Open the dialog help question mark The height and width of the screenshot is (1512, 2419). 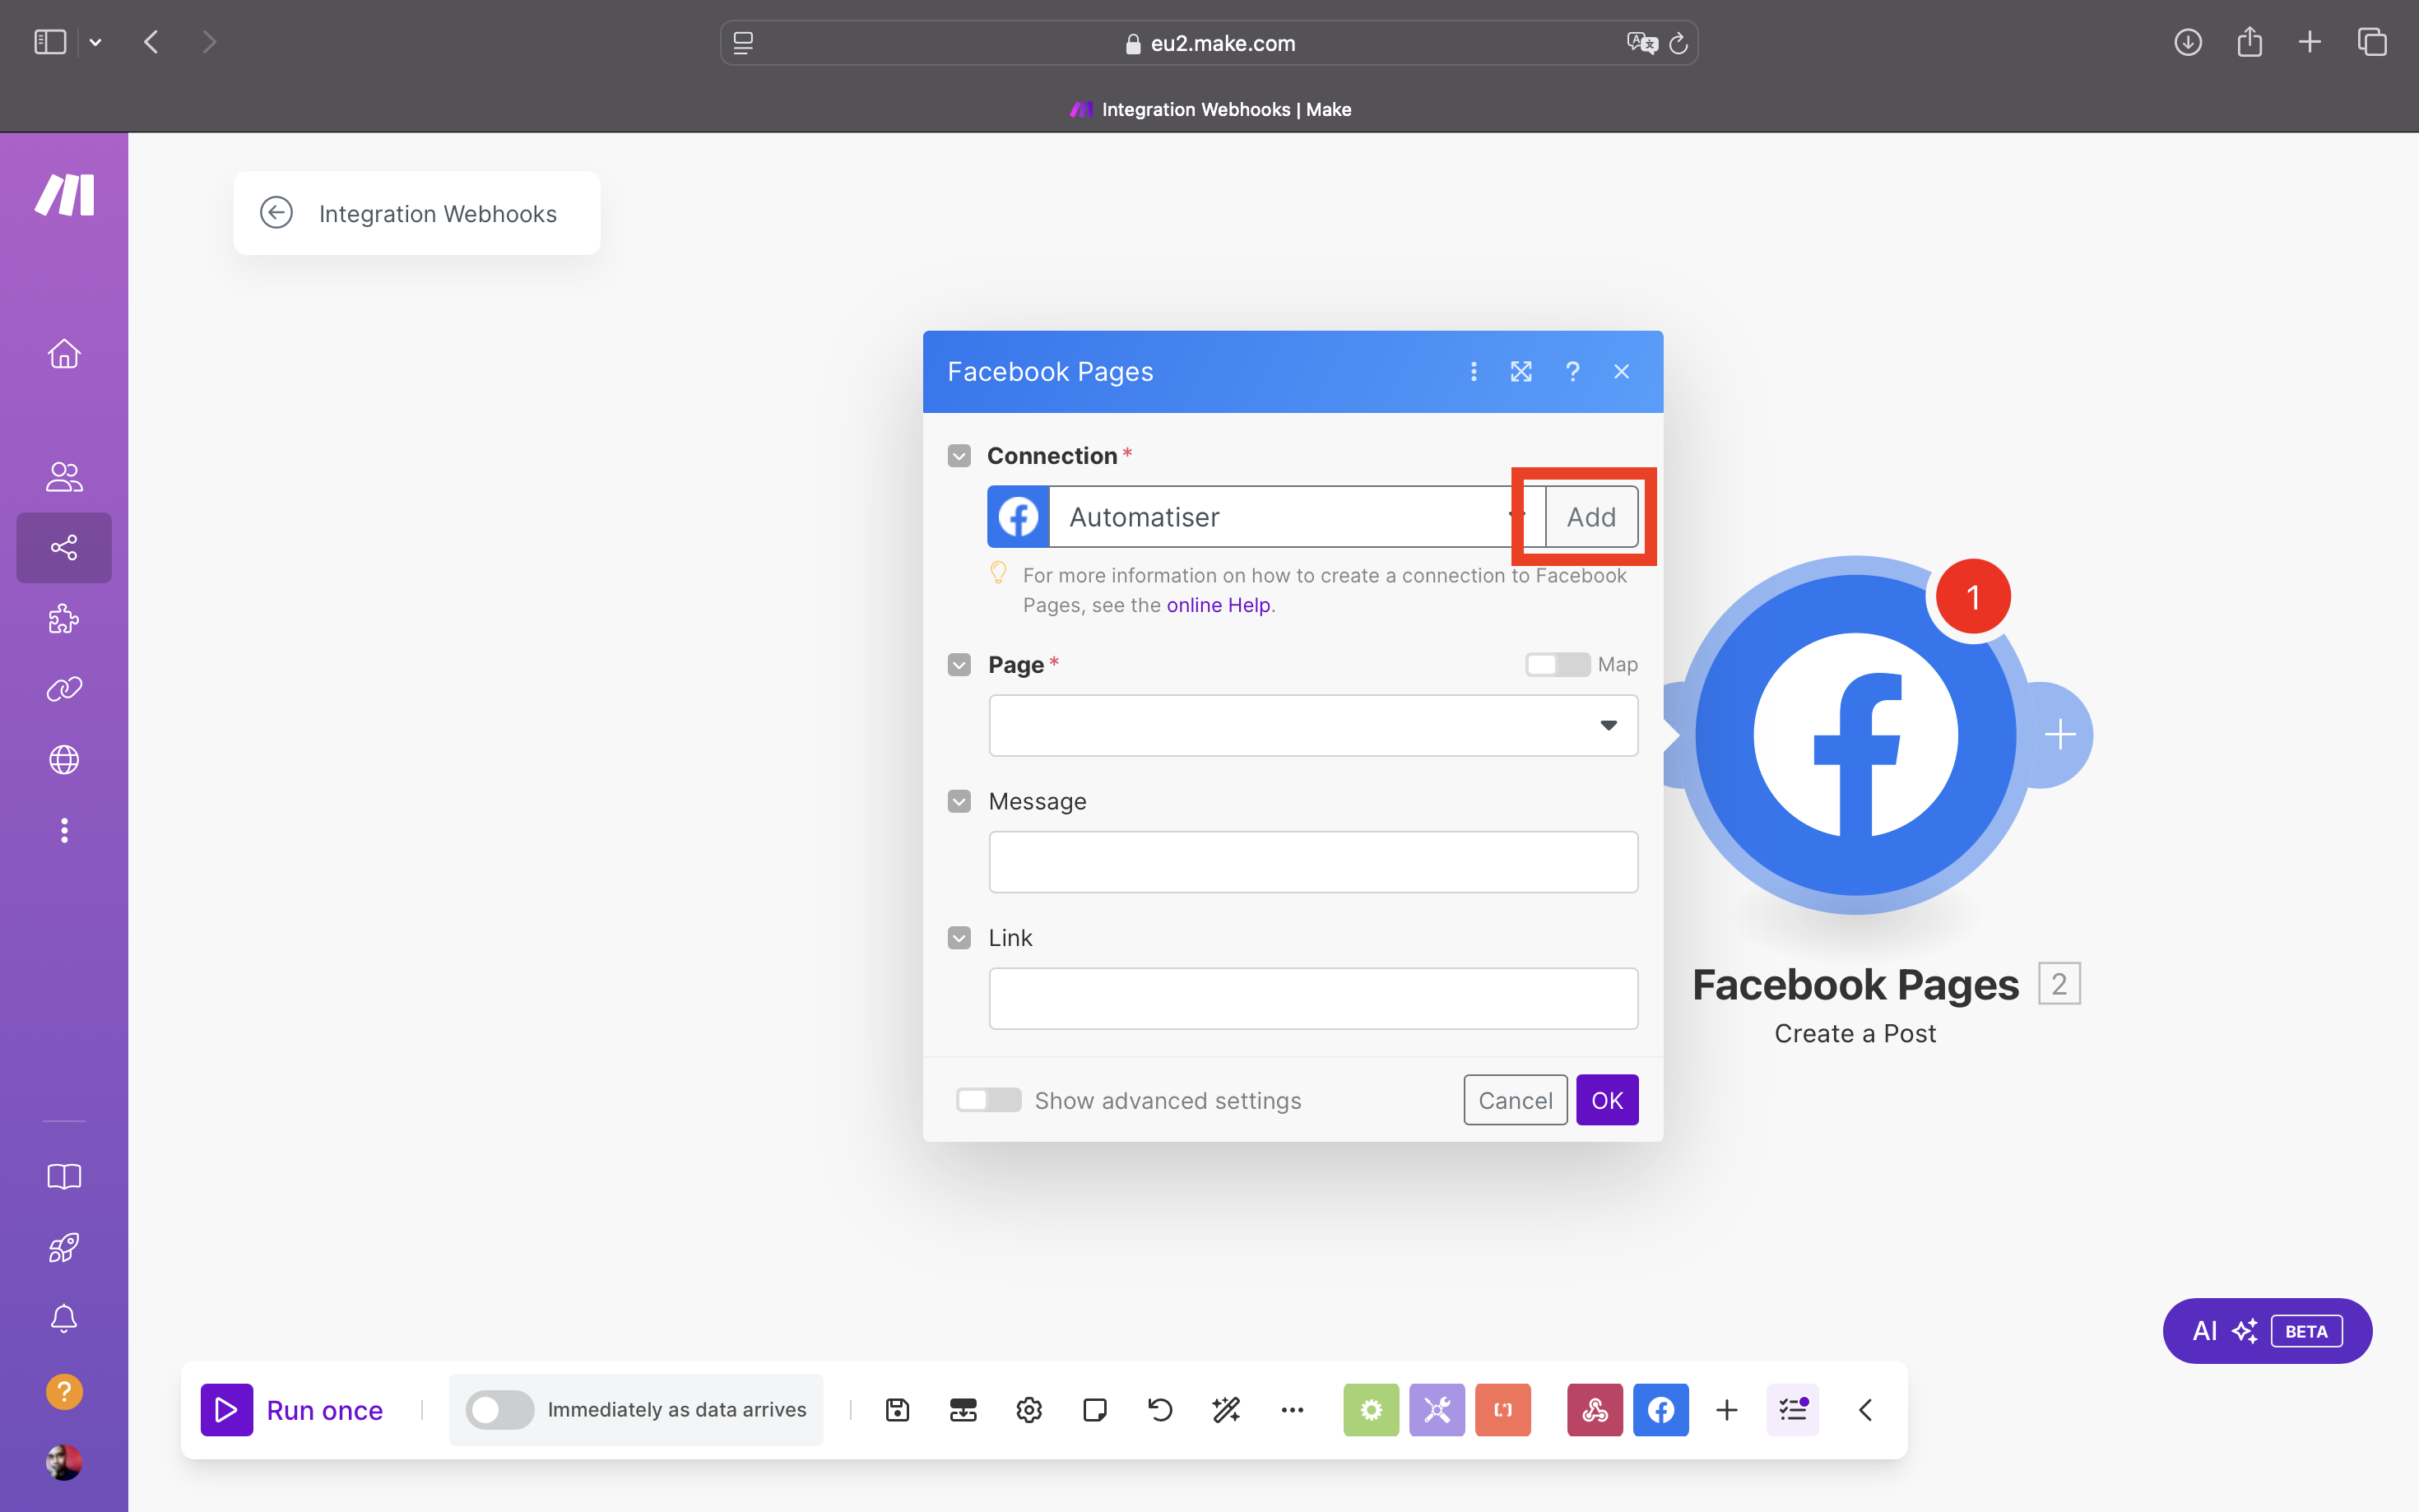(1572, 372)
